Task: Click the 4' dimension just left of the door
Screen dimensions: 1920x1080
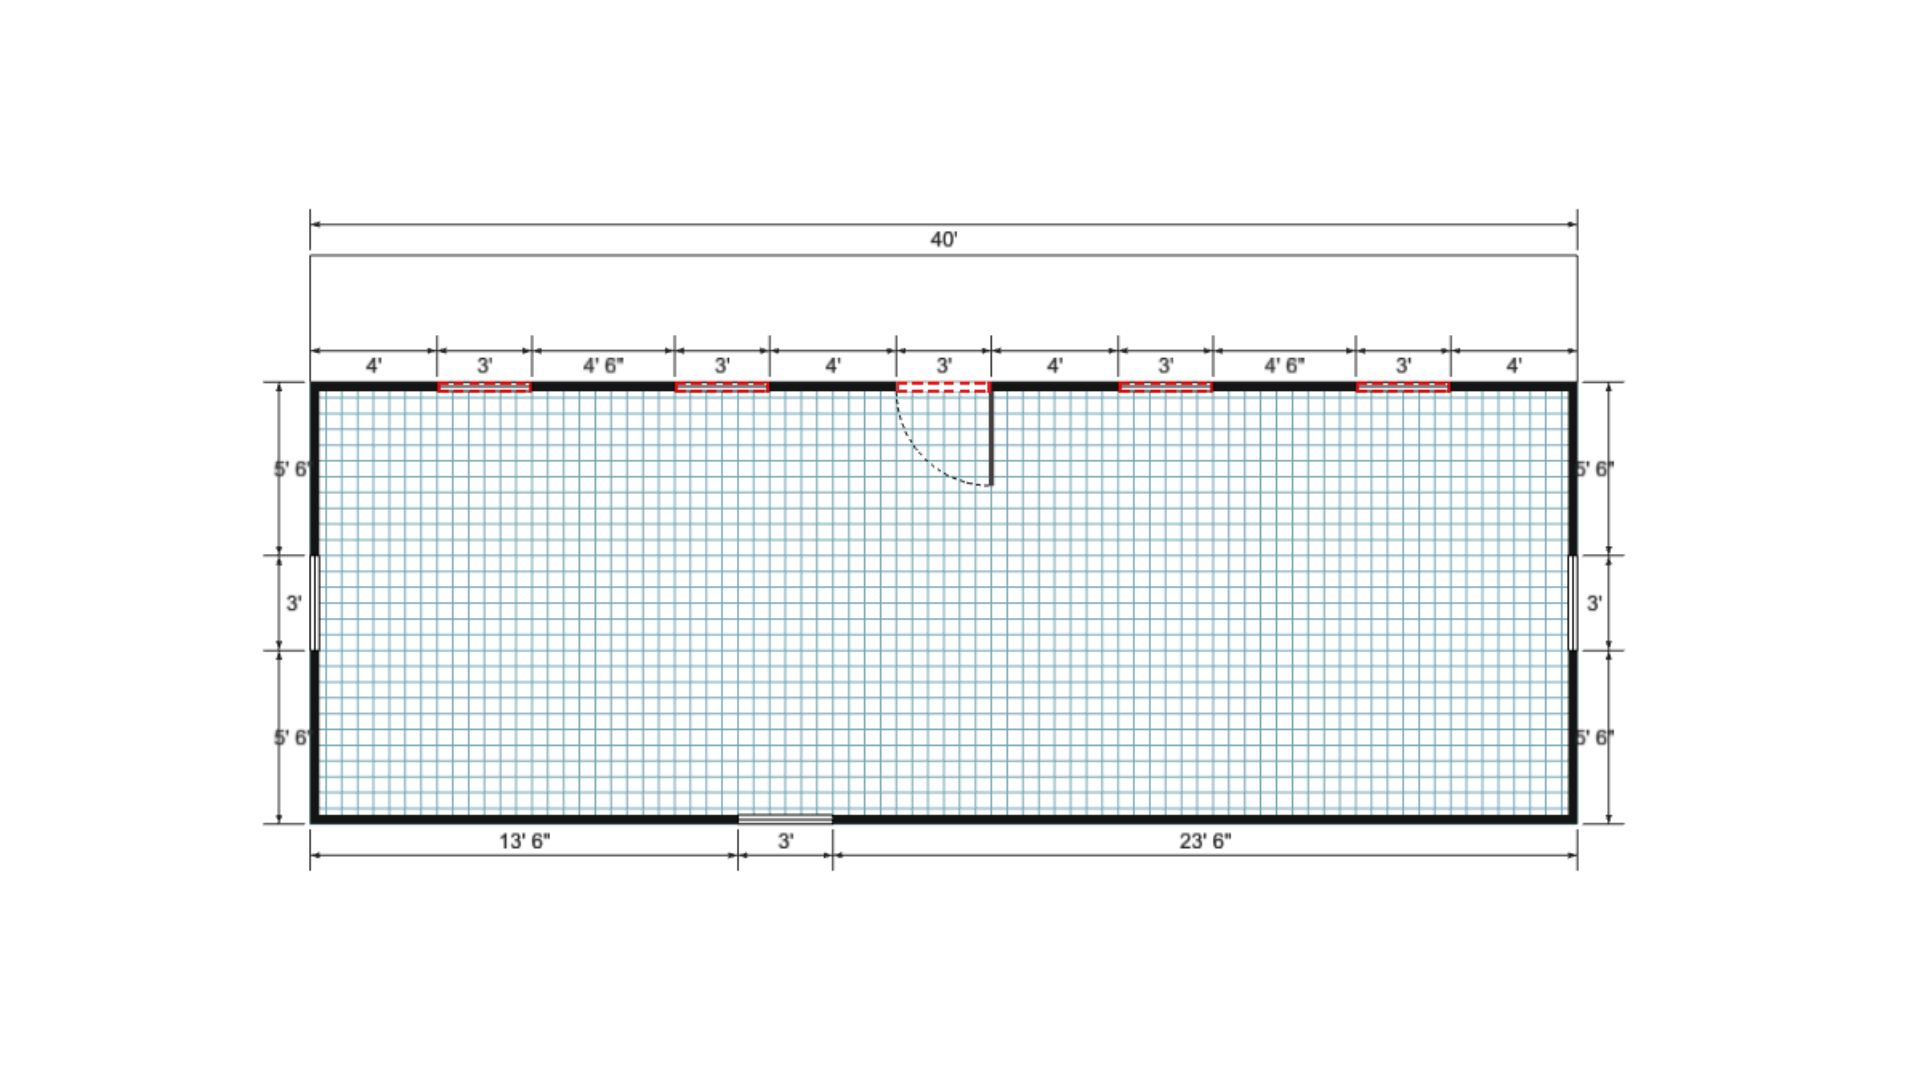Action: (832, 366)
